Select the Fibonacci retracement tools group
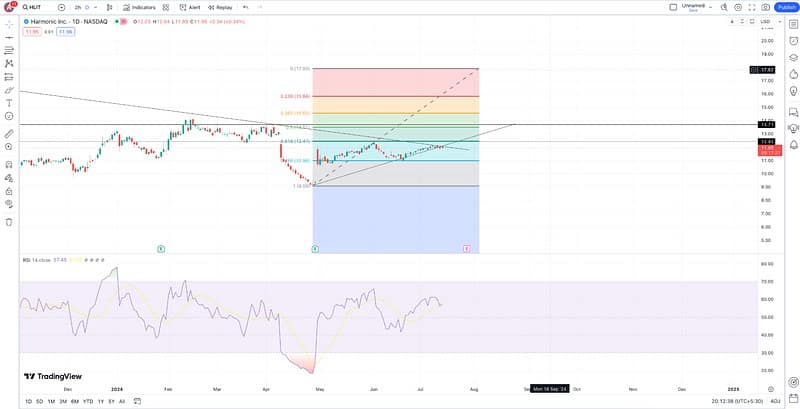Image resolution: width=800 pixels, height=409 pixels. click(x=9, y=50)
